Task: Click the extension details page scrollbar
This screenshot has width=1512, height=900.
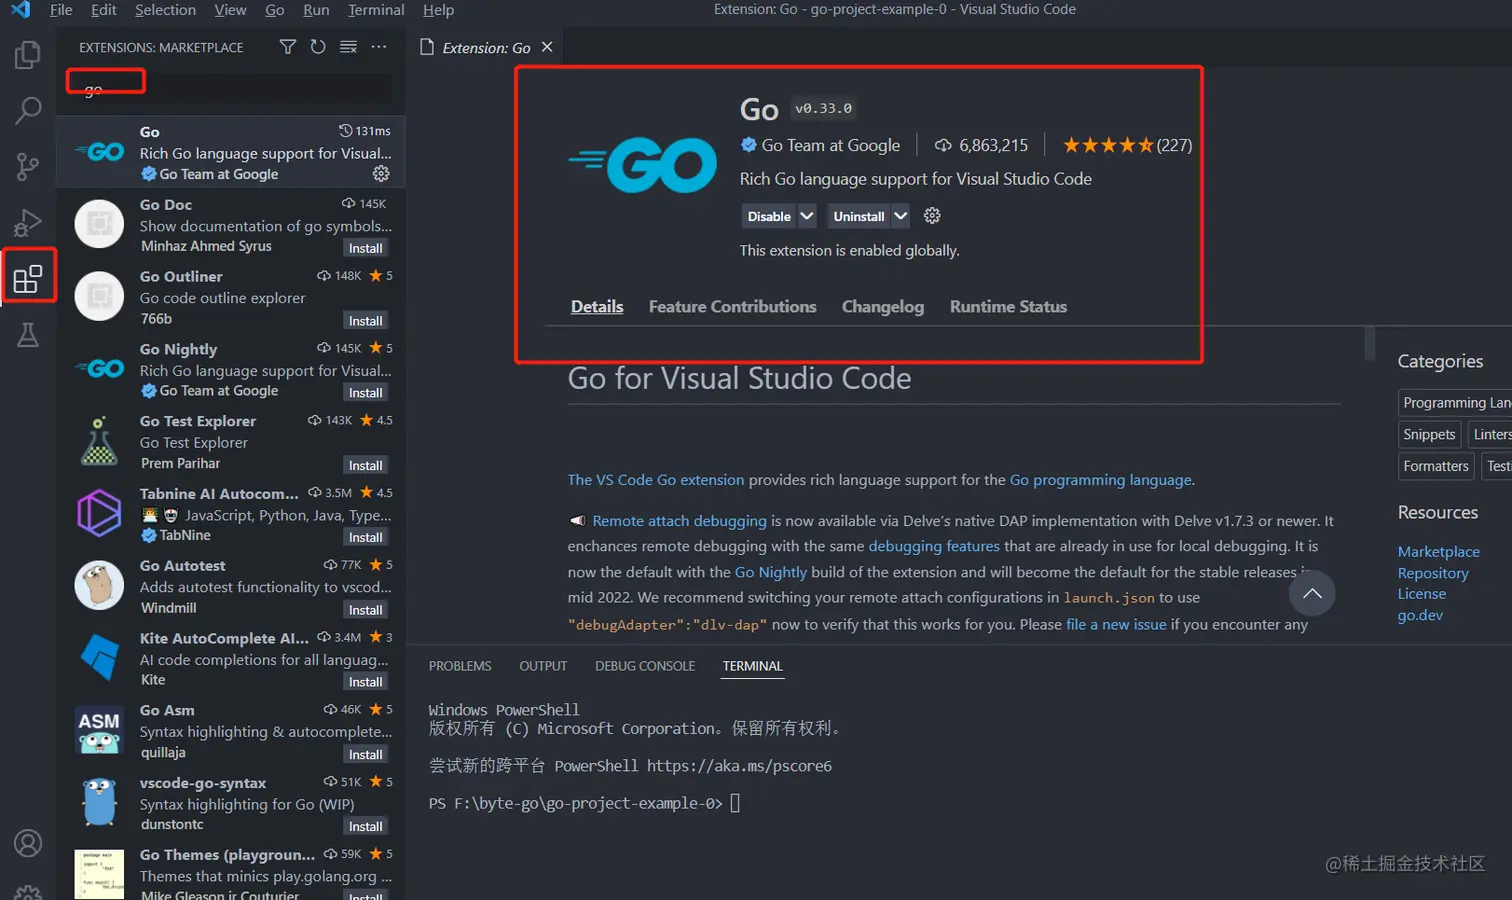Action: [1370, 343]
